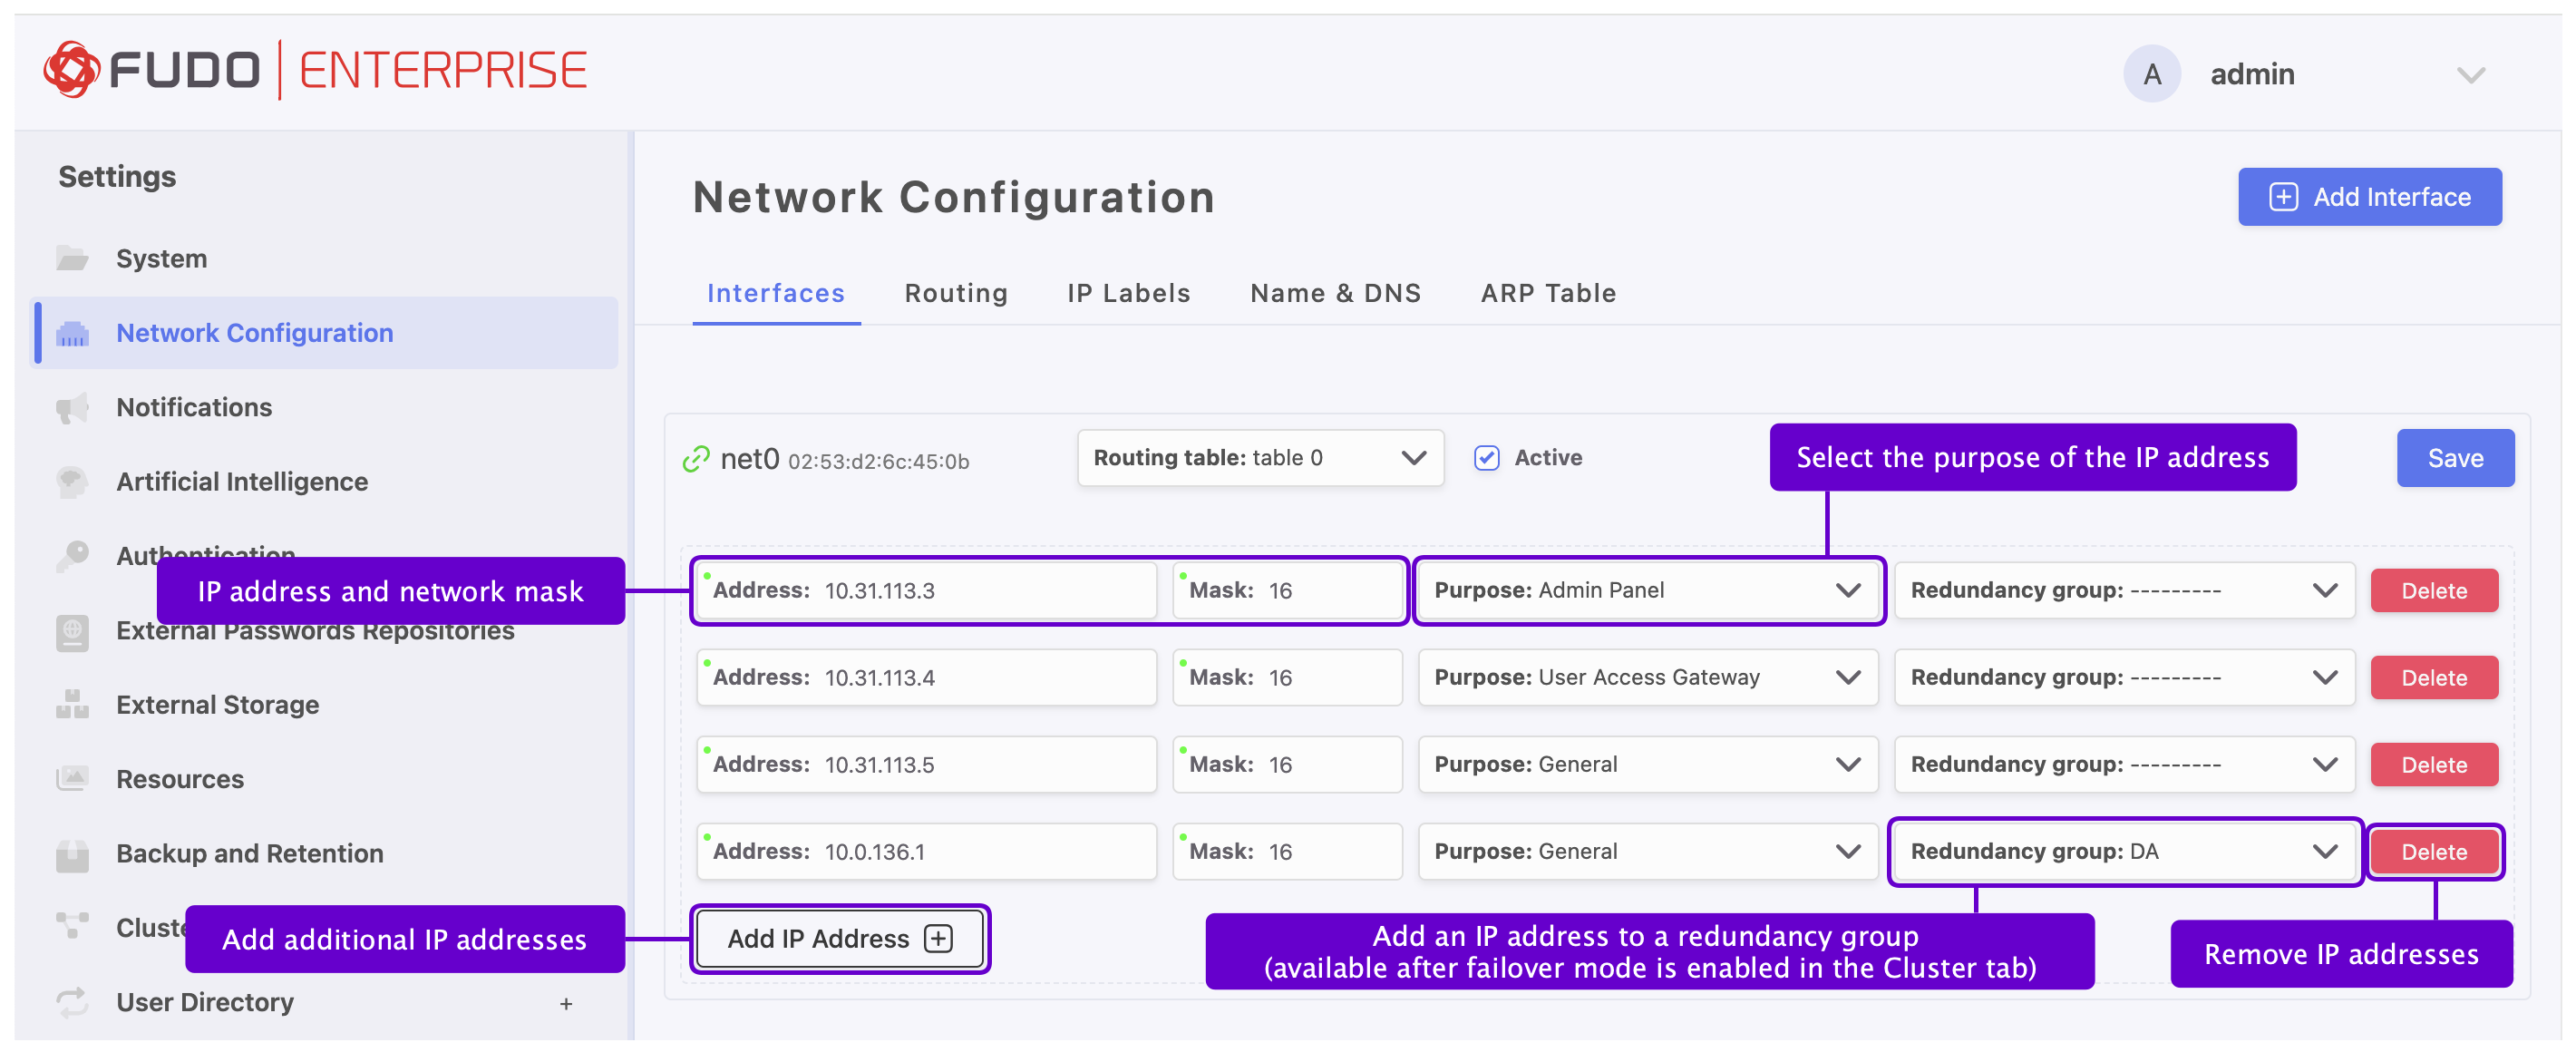This screenshot has width=2576, height=1062.
Task: Delete the 10.31.113.5 address row
Action: [2432, 765]
